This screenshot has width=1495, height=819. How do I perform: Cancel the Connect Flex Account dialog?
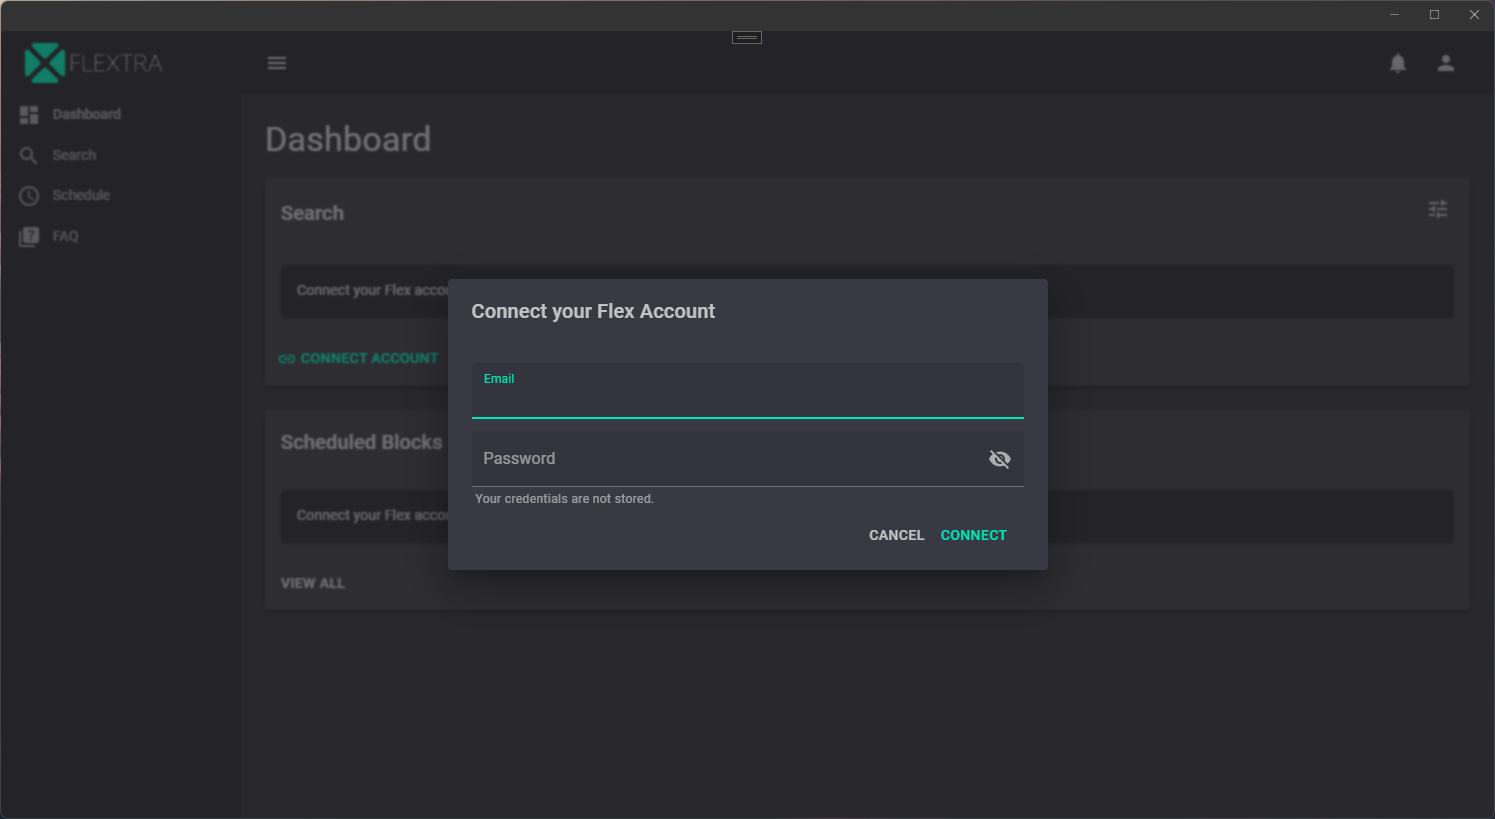point(896,535)
